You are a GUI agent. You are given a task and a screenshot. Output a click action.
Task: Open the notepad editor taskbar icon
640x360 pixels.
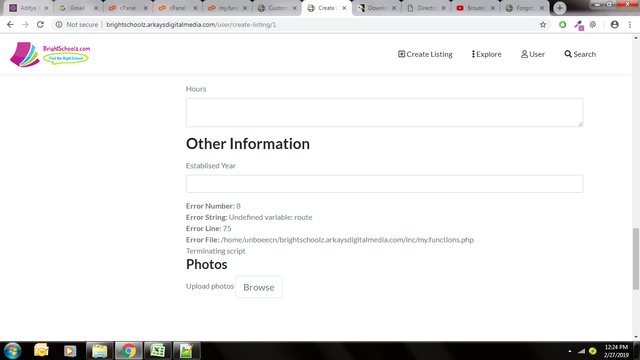(x=186, y=351)
